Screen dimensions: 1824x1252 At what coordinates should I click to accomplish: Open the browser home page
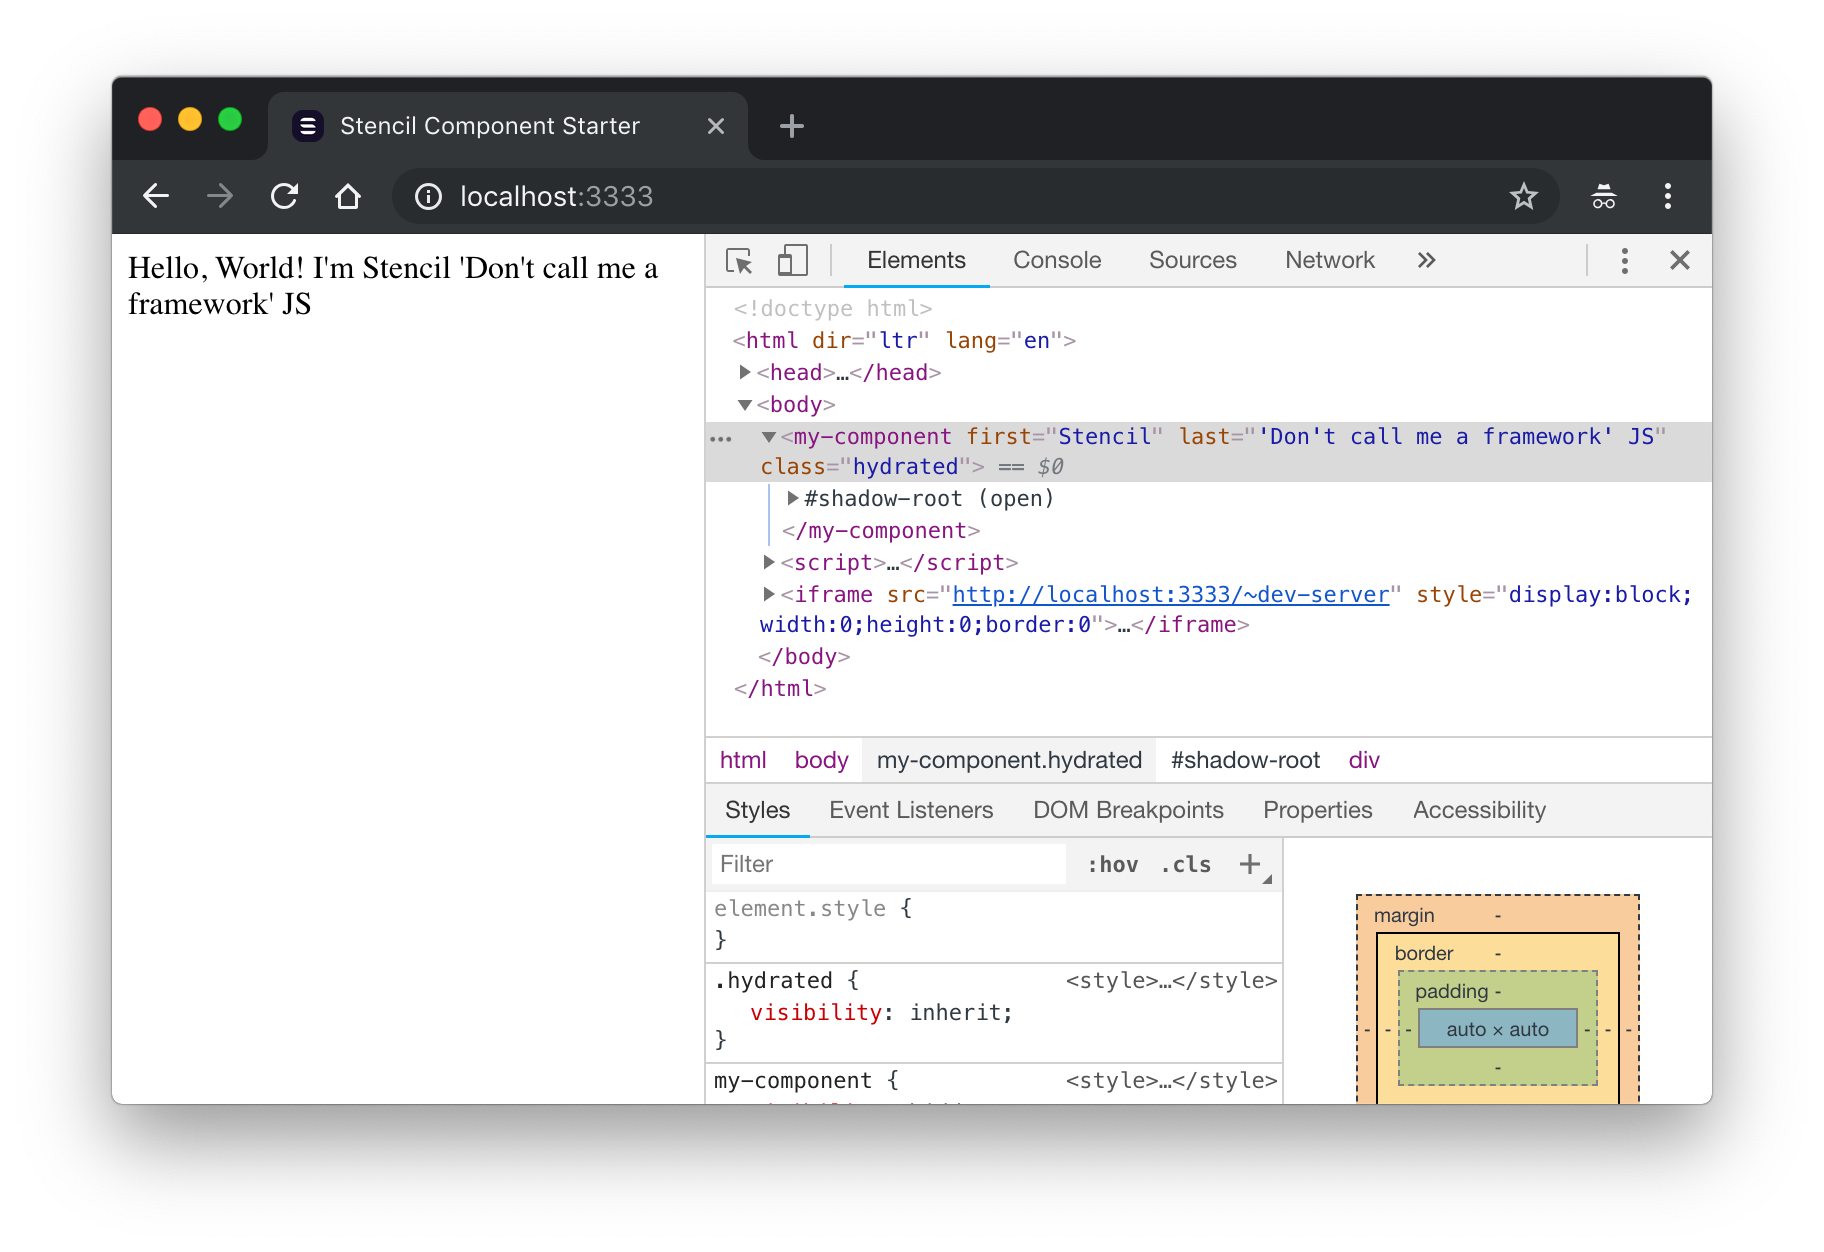[348, 196]
